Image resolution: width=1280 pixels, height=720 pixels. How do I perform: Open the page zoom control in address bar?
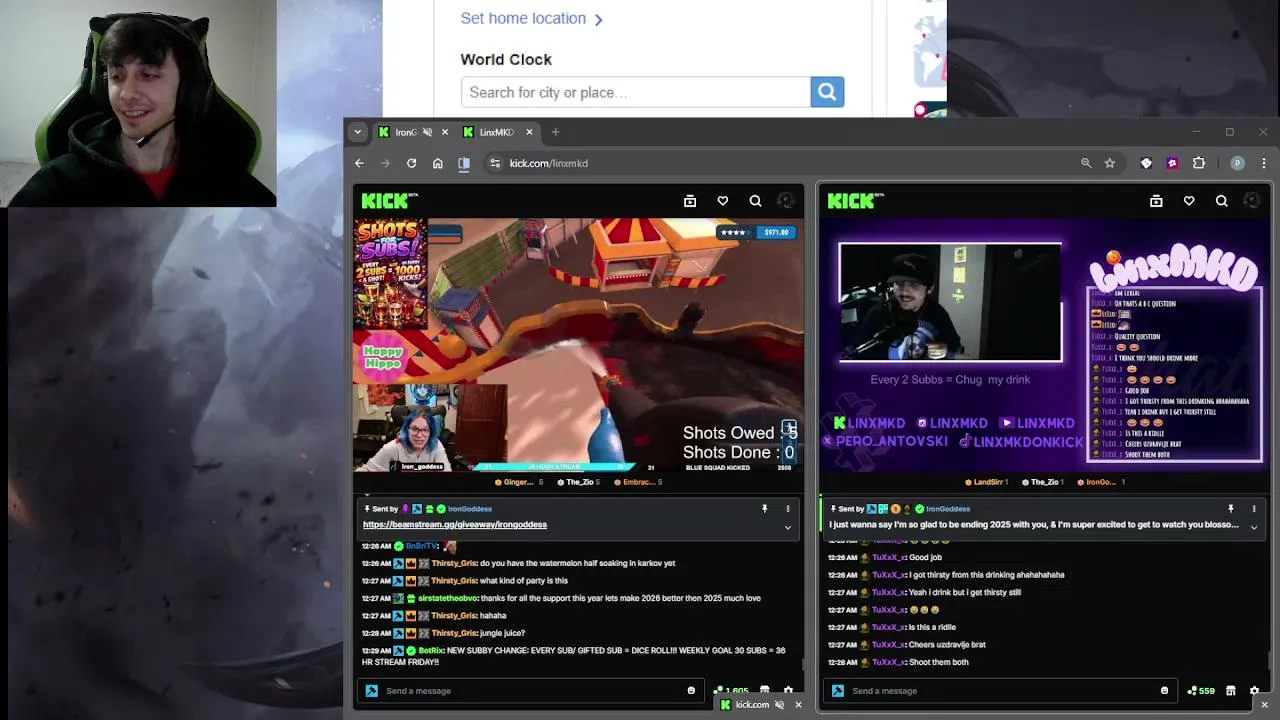click(x=1086, y=163)
